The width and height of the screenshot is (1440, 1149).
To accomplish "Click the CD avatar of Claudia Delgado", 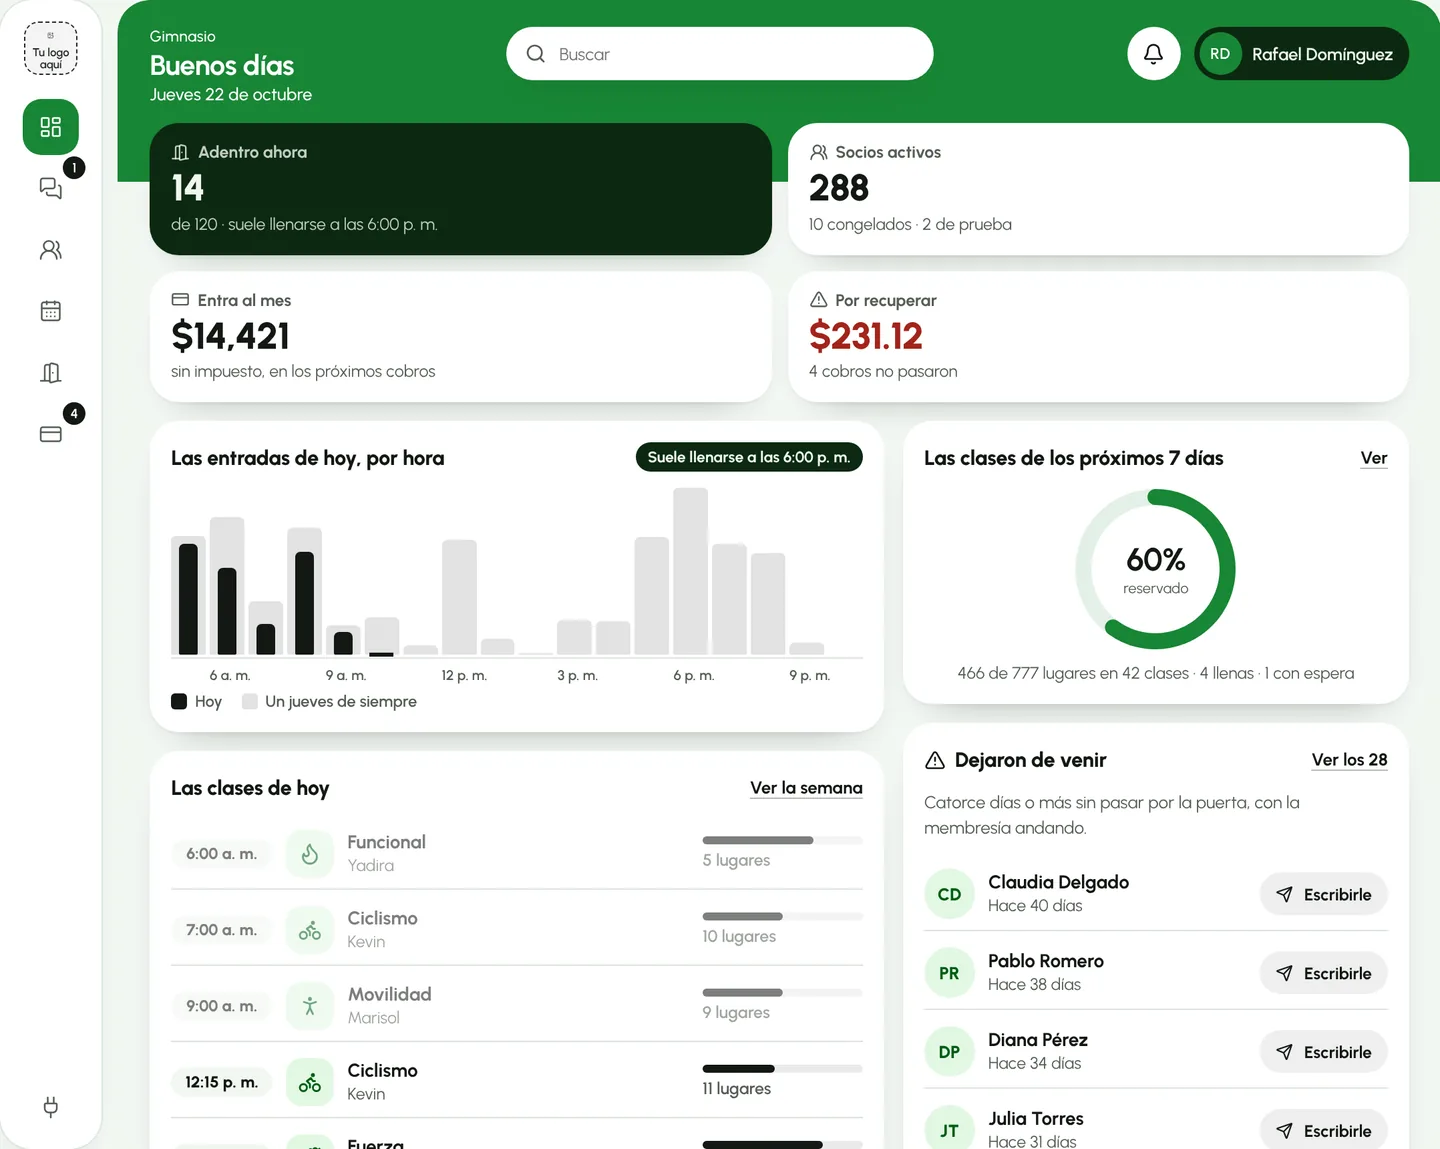I will click(949, 894).
